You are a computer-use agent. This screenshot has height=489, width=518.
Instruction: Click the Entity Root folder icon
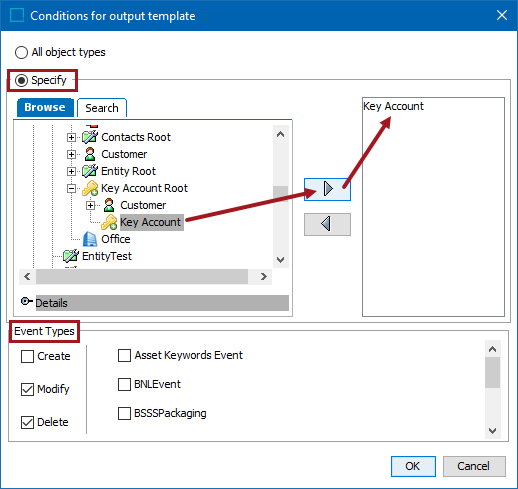pos(90,171)
